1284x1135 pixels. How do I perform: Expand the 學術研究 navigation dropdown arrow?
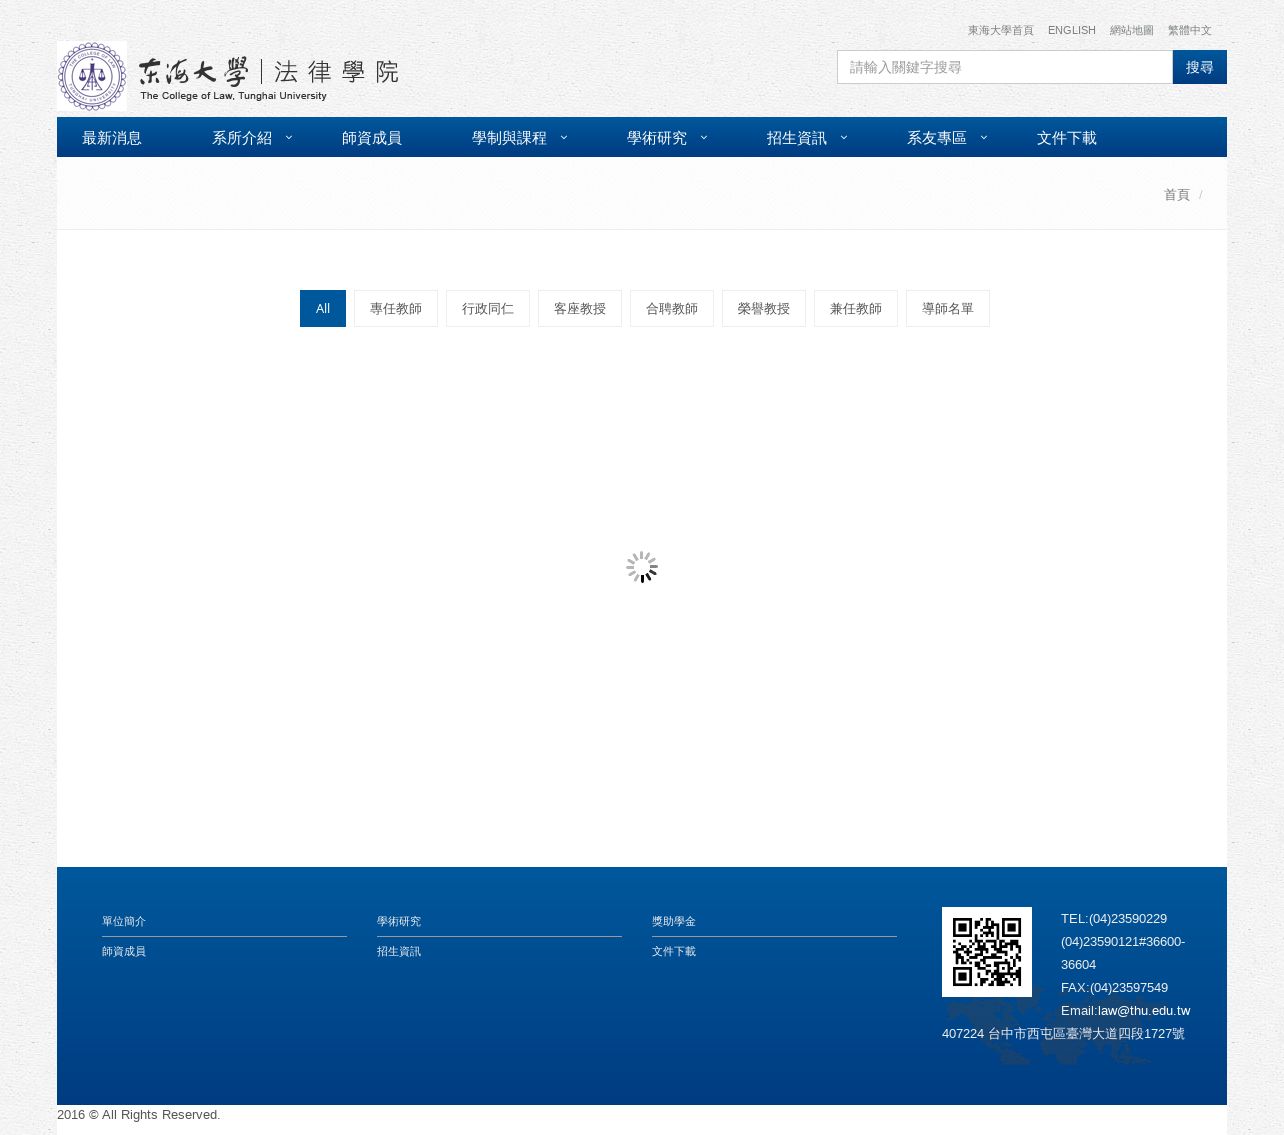point(704,138)
